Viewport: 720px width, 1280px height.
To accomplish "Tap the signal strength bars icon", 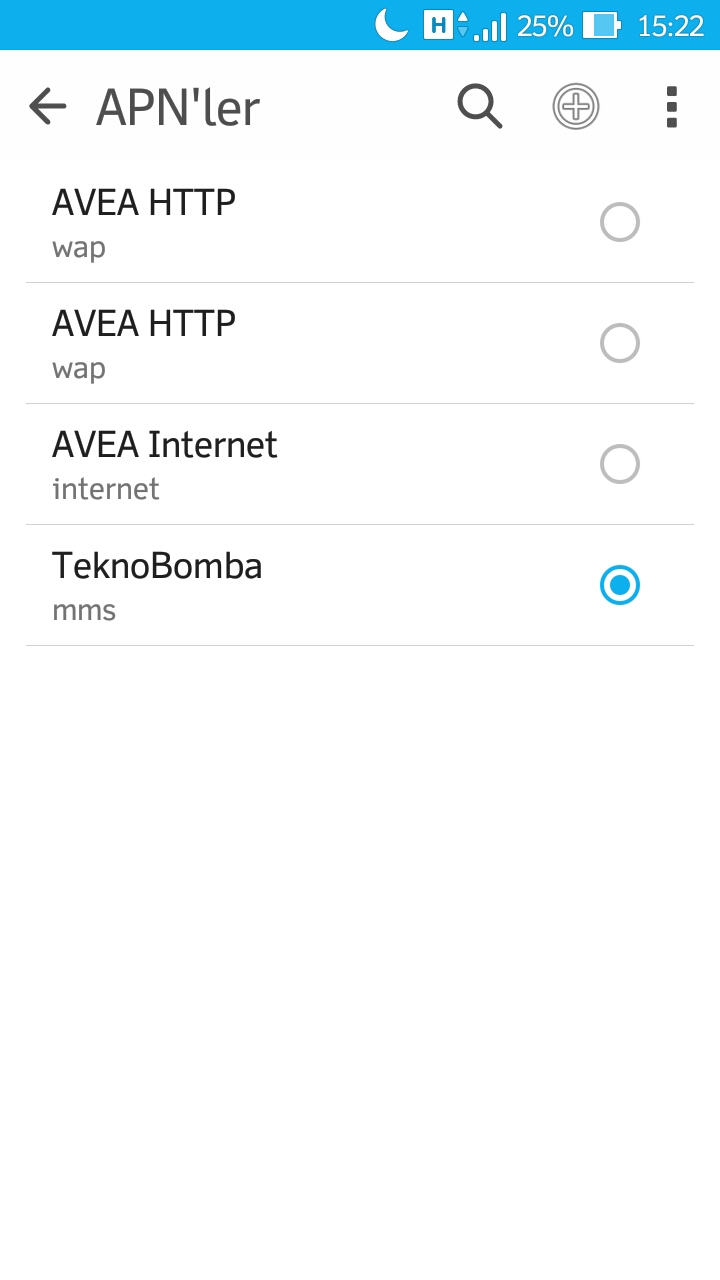I will [491, 26].
